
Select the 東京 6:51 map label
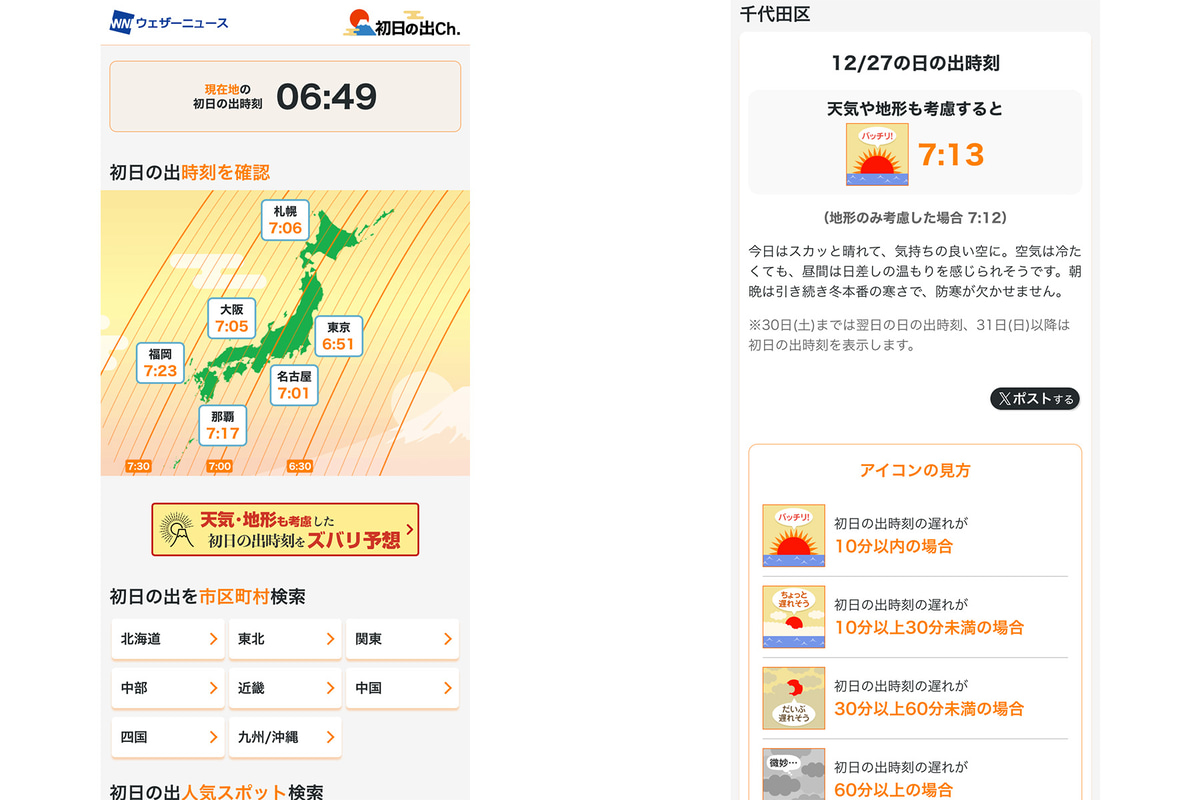(x=338, y=337)
